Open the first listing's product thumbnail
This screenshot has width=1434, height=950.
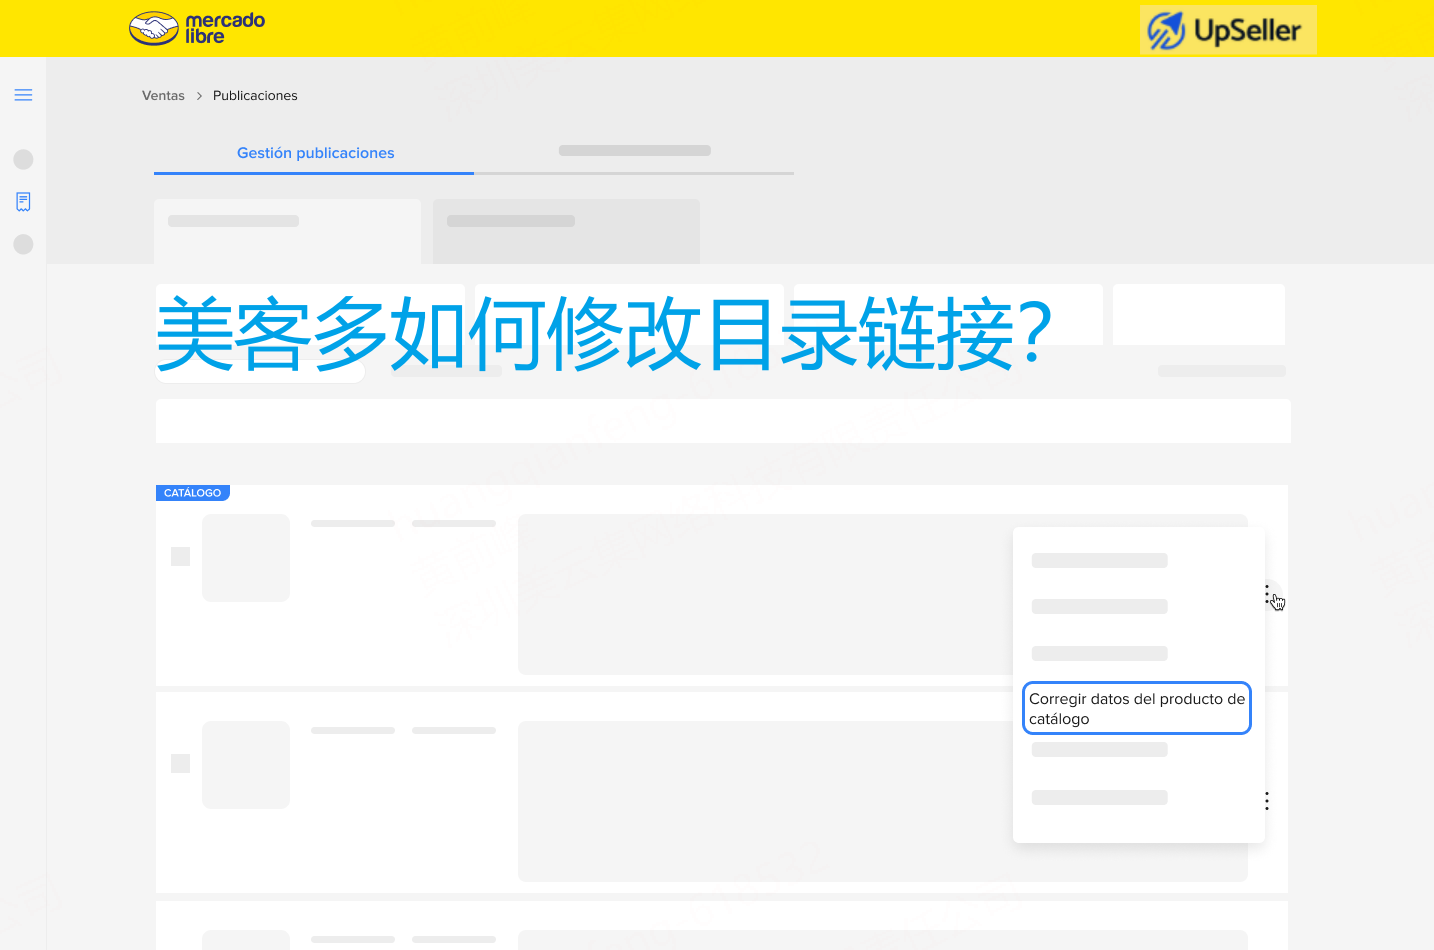click(x=246, y=558)
